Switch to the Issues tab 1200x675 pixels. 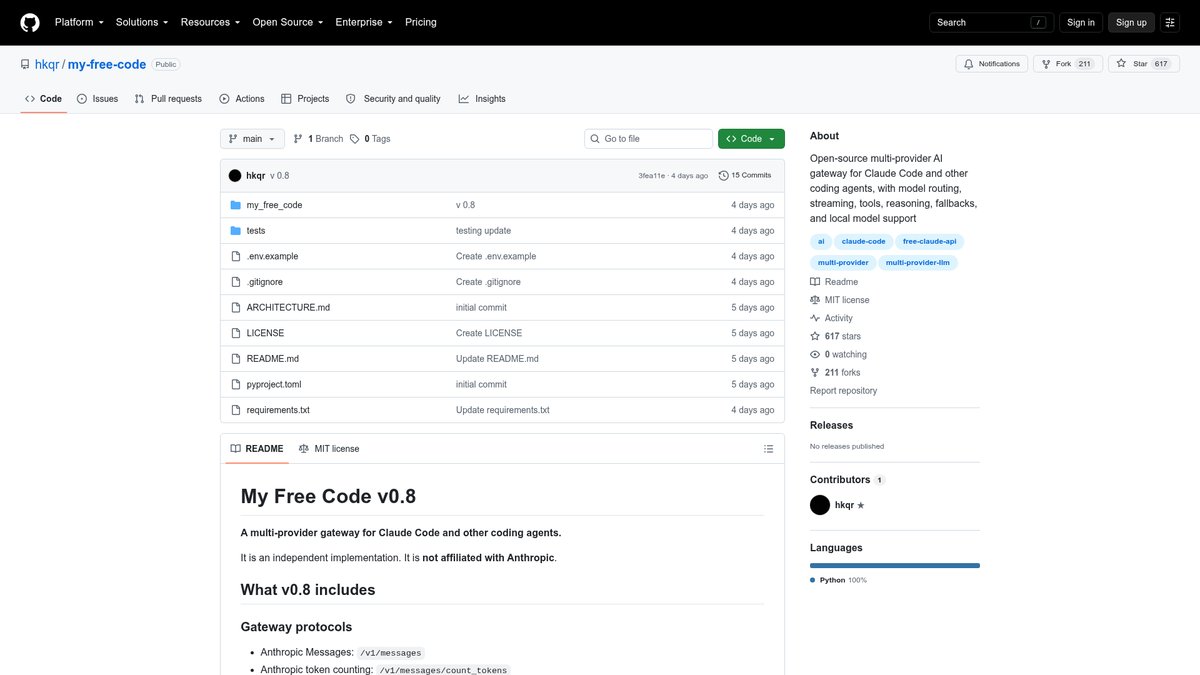[98, 99]
